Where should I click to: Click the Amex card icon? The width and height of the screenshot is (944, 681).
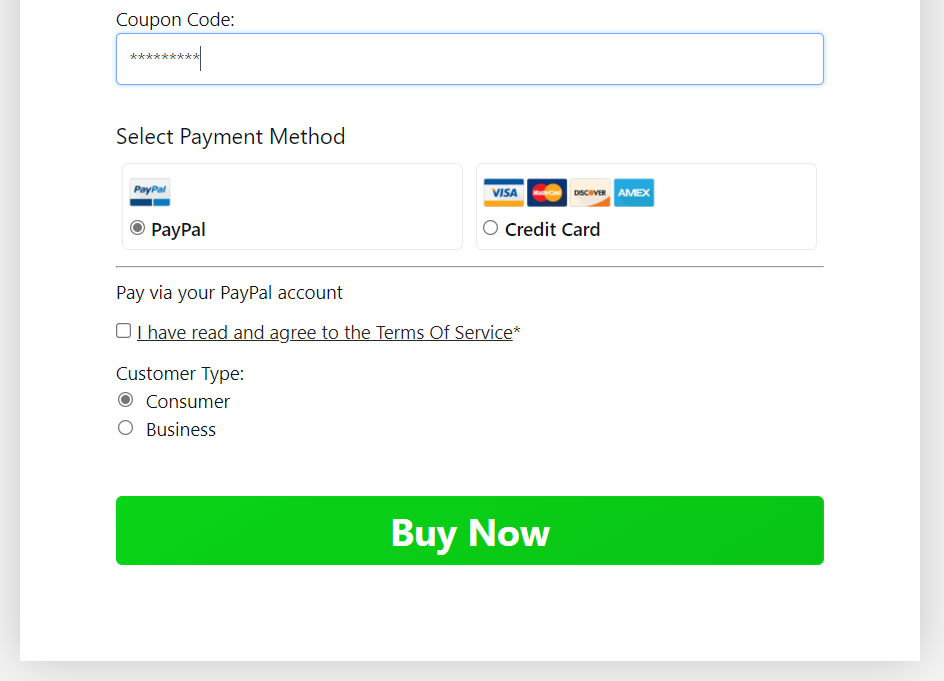(634, 193)
